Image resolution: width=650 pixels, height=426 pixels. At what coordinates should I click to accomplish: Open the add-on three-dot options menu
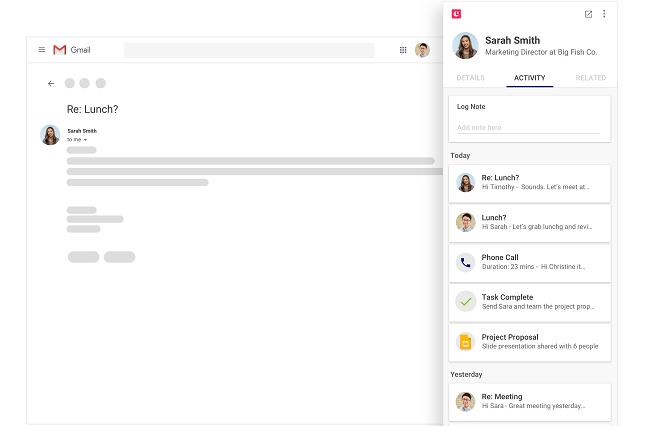604,14
